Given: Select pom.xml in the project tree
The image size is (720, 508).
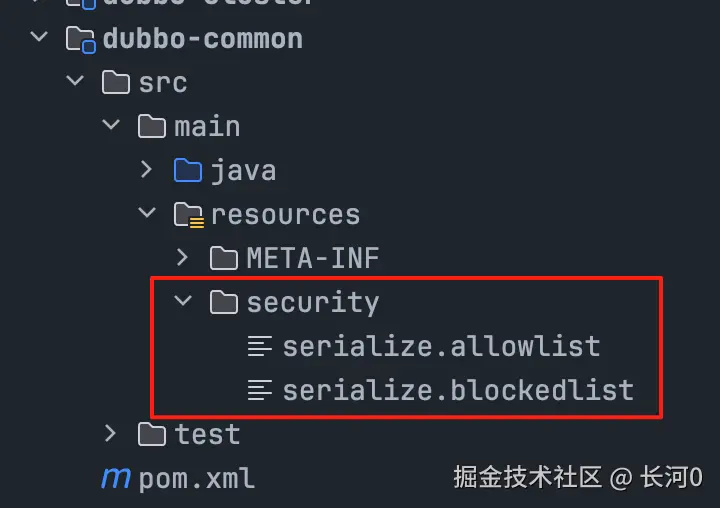Looking at the screenshot, I should pyautogui.click(x=196, y=478).
